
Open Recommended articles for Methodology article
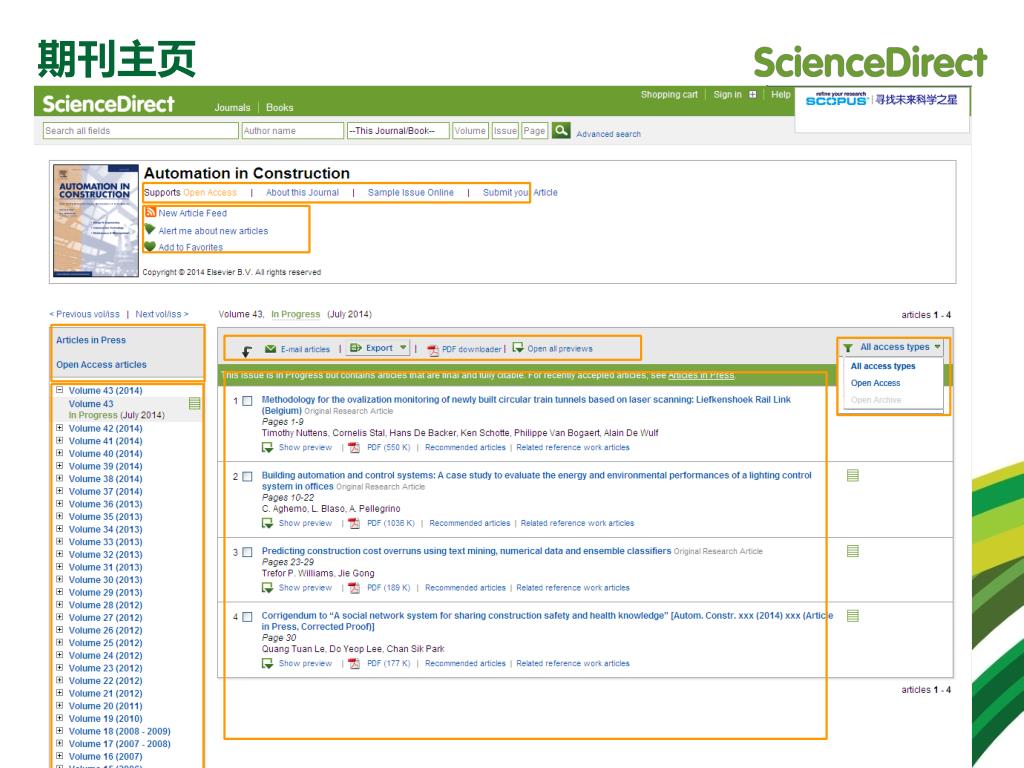coord(465,447)
